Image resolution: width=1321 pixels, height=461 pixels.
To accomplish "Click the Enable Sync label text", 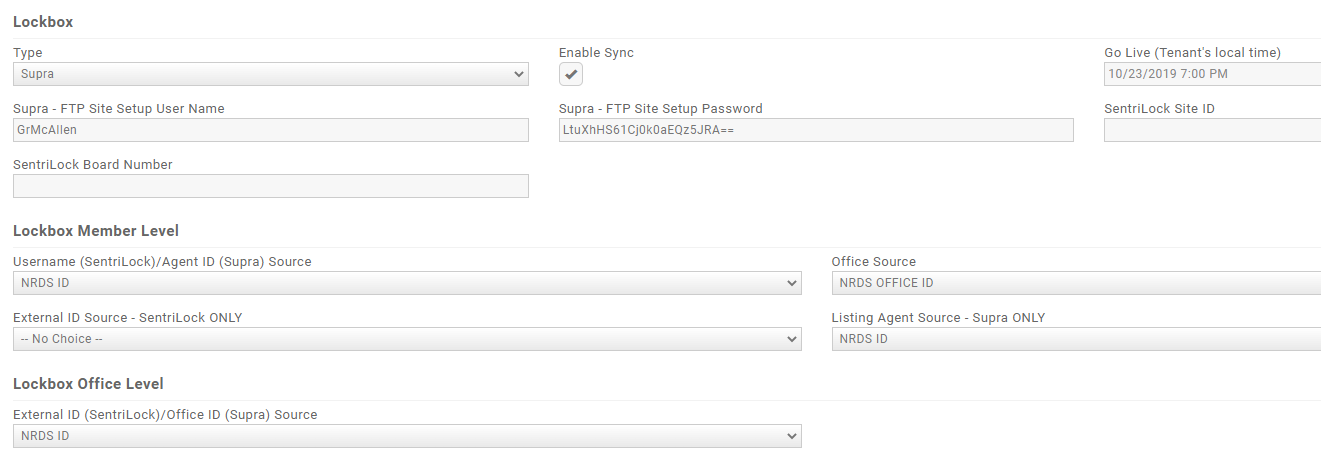I will tap(596, 53).
